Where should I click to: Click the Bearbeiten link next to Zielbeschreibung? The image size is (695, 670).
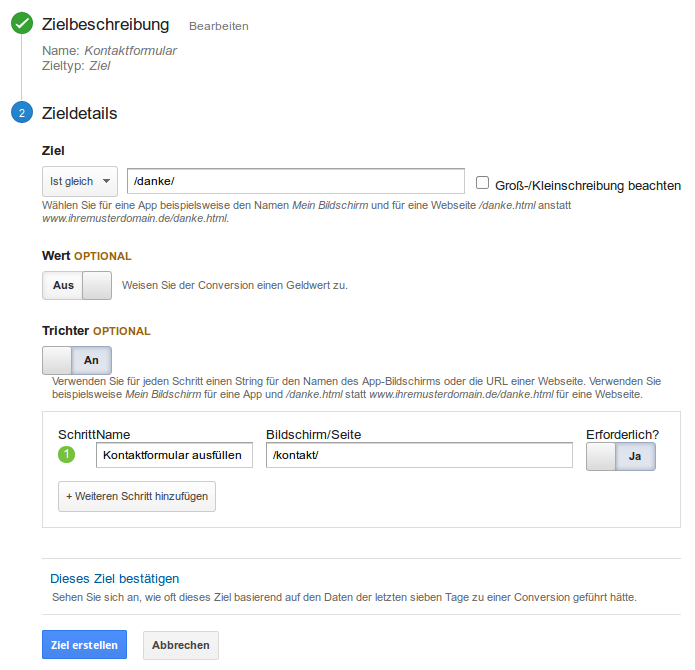tap(219, 26)
